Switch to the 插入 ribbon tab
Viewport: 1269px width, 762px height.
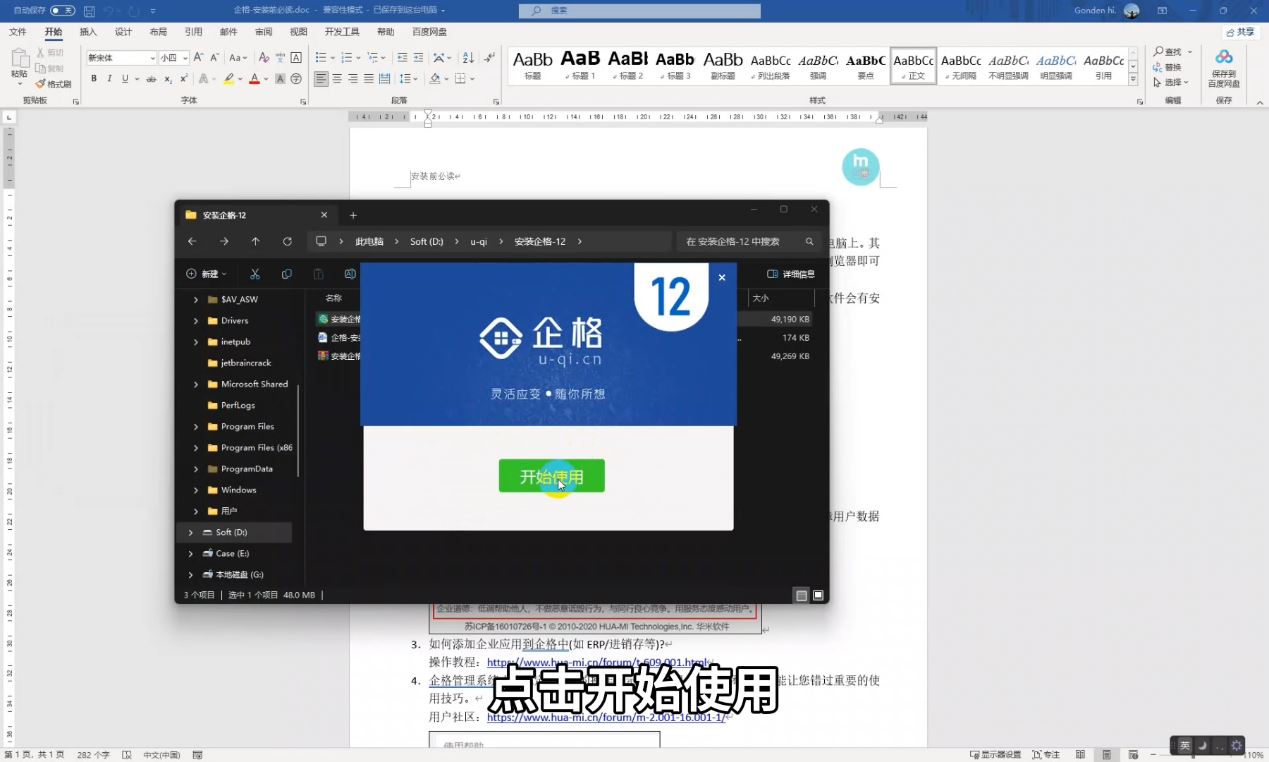click(x=88, y=32)
